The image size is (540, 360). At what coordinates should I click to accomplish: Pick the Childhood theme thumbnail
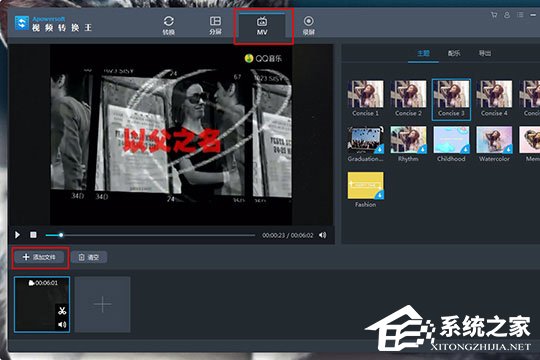(451, 140)
